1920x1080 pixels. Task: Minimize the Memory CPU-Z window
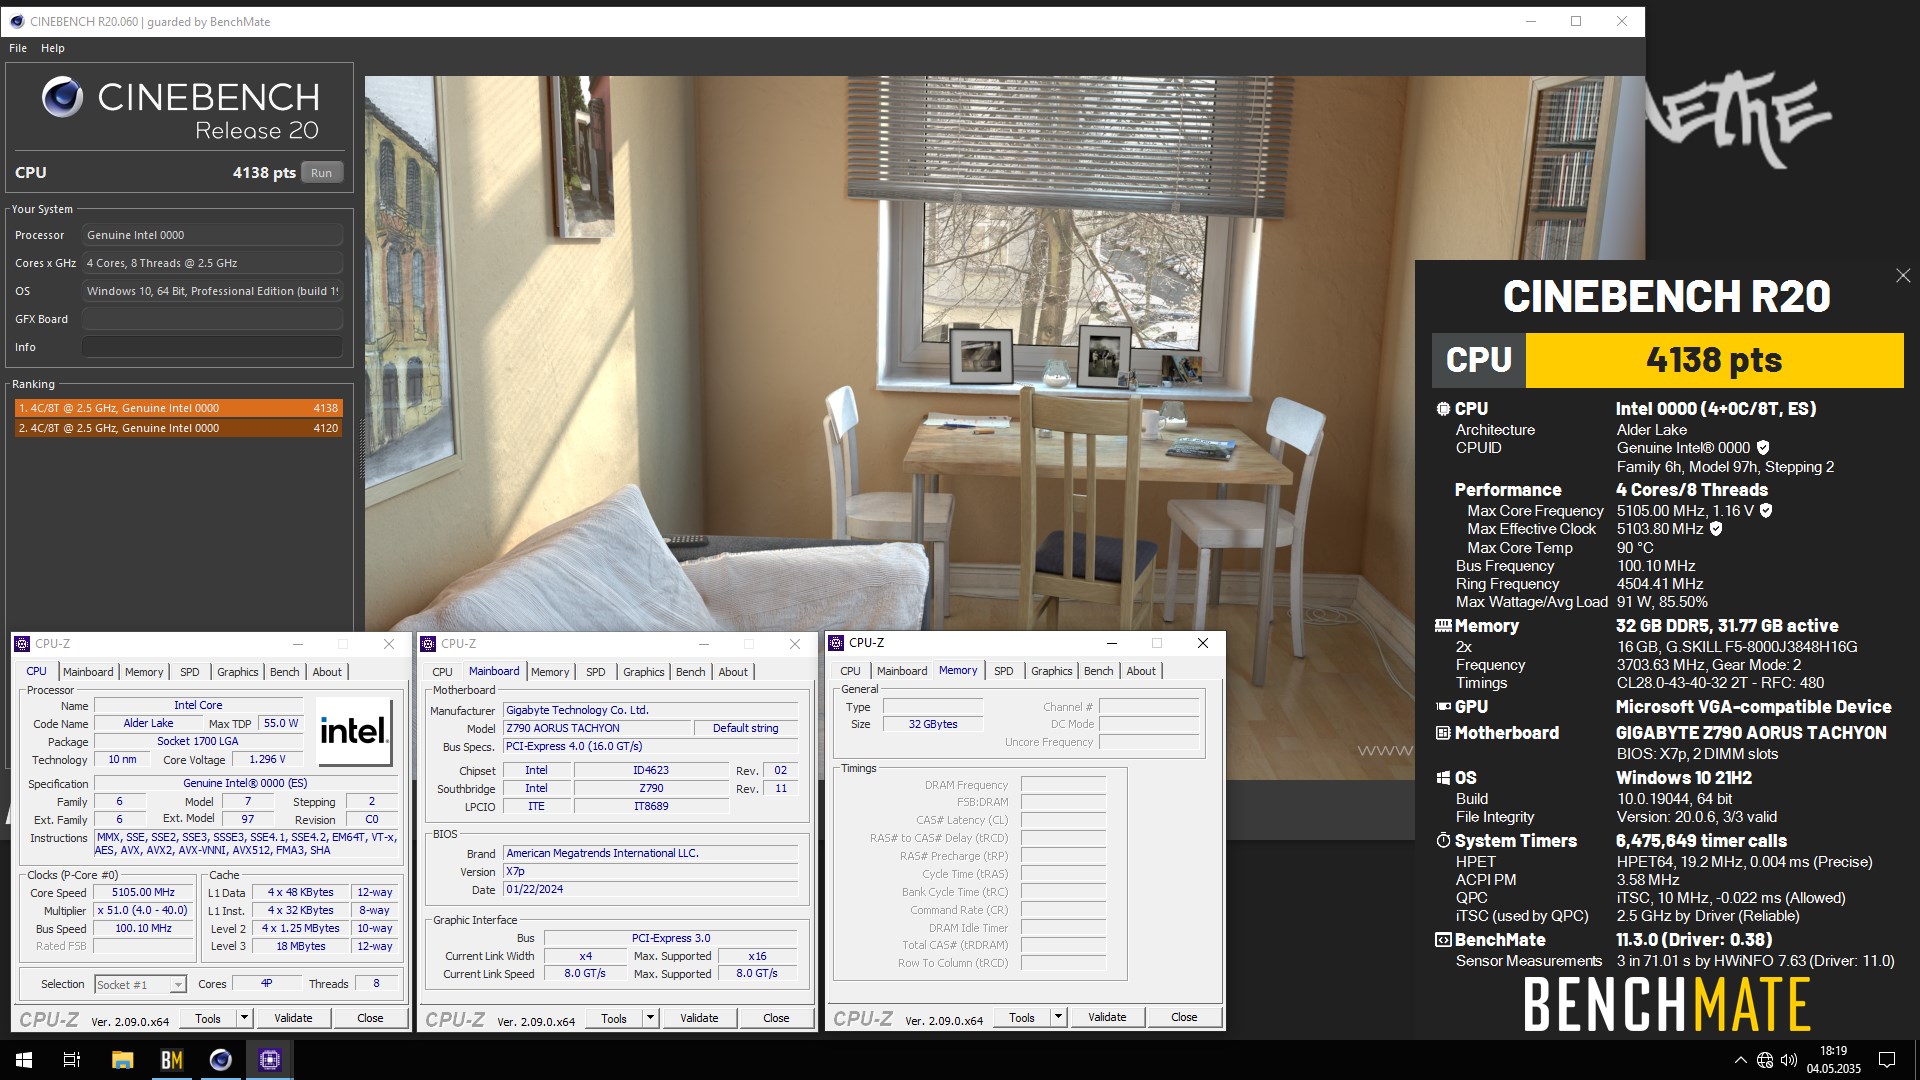(1111, 643)
